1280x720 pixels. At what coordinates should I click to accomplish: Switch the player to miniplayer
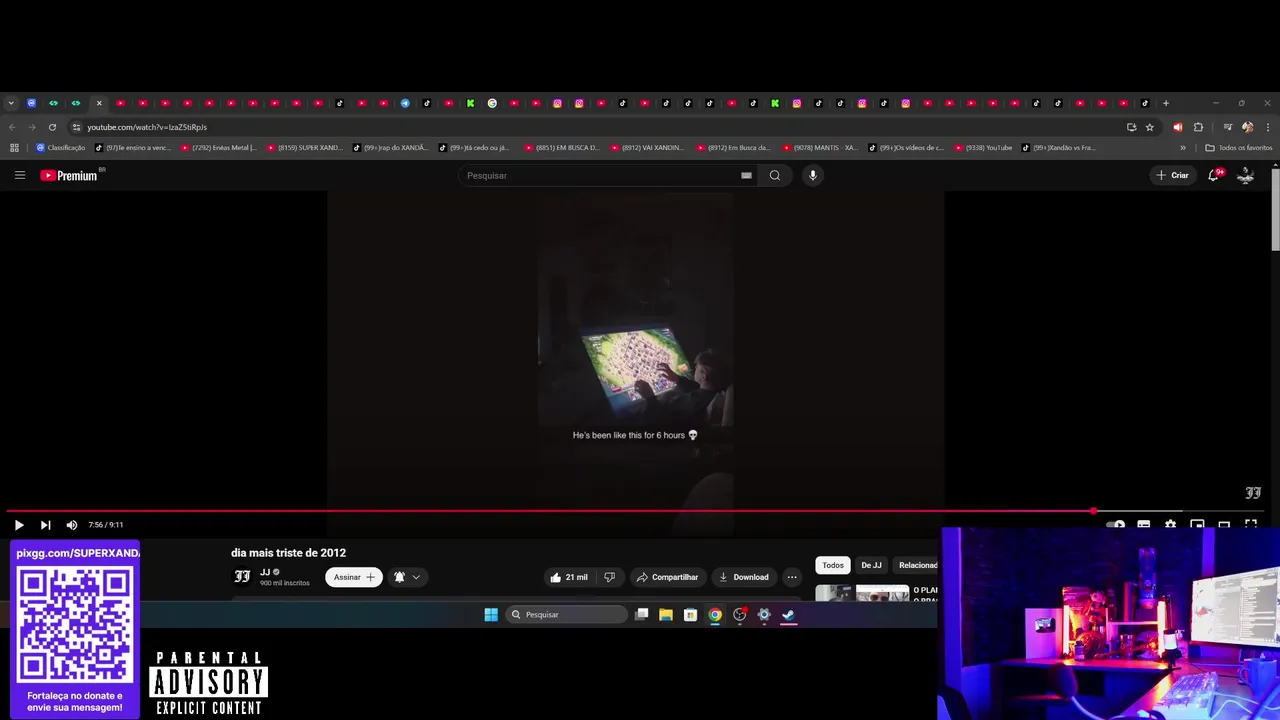(x=1197, y=524)
